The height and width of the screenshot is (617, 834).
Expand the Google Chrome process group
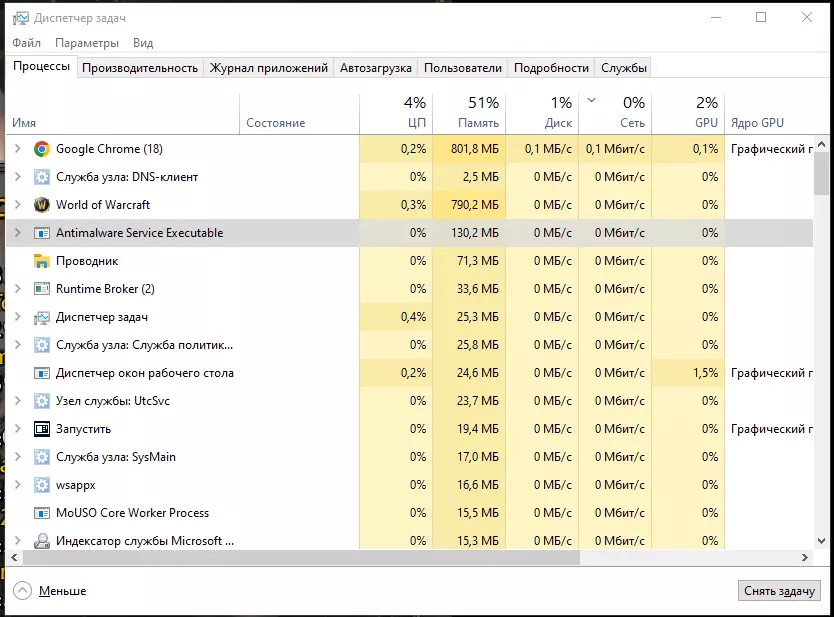(x=18, y=149)
